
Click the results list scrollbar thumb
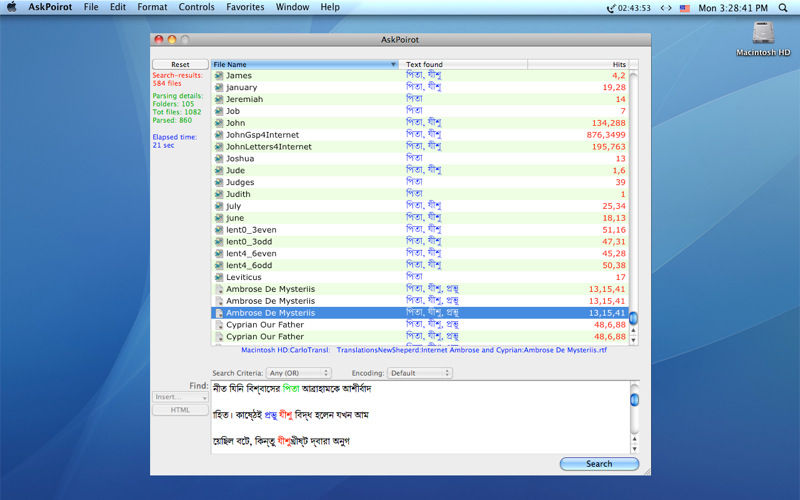point(634,318)
